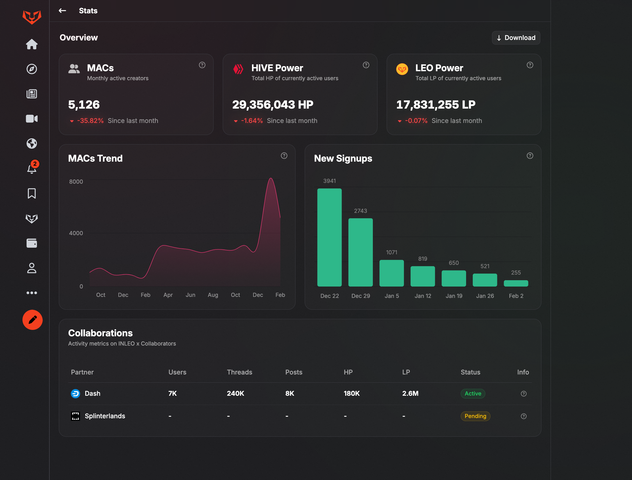This screenshot has height=480, width=632.
Task: Open the globe icon in sidebar
Action: [x=32, y=143]
